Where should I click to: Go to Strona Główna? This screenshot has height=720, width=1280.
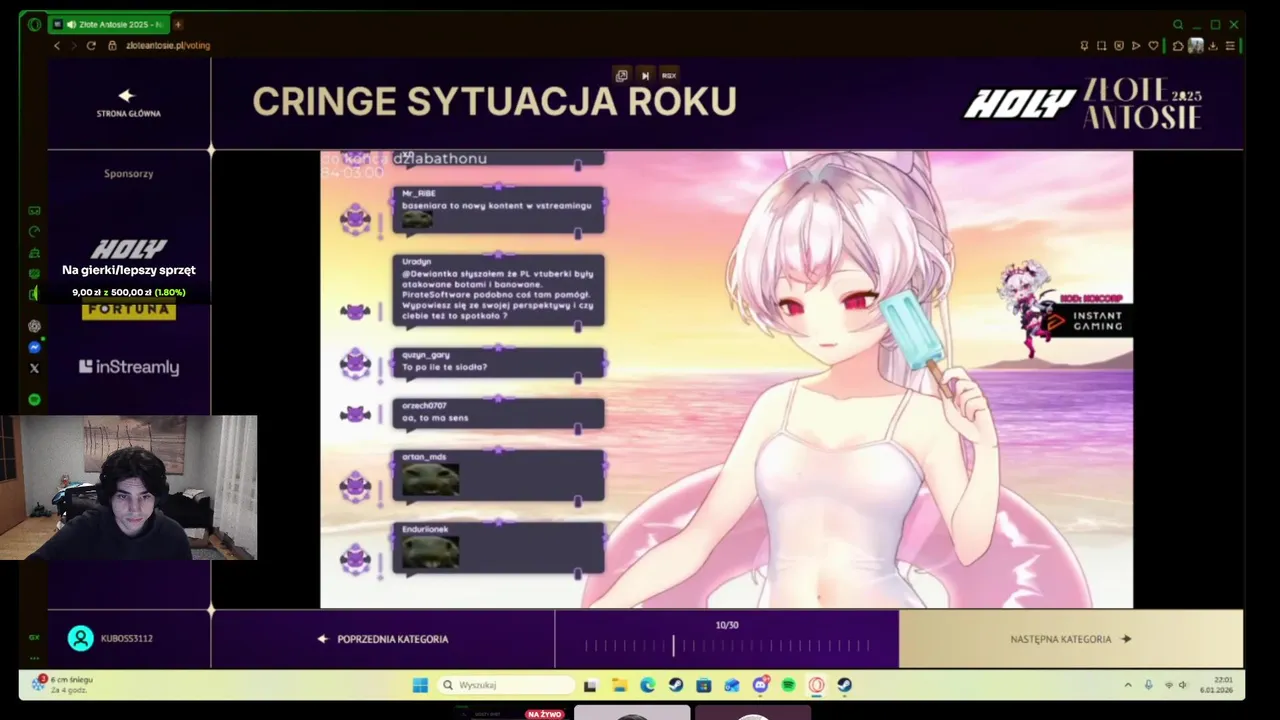tap(128, 103)
